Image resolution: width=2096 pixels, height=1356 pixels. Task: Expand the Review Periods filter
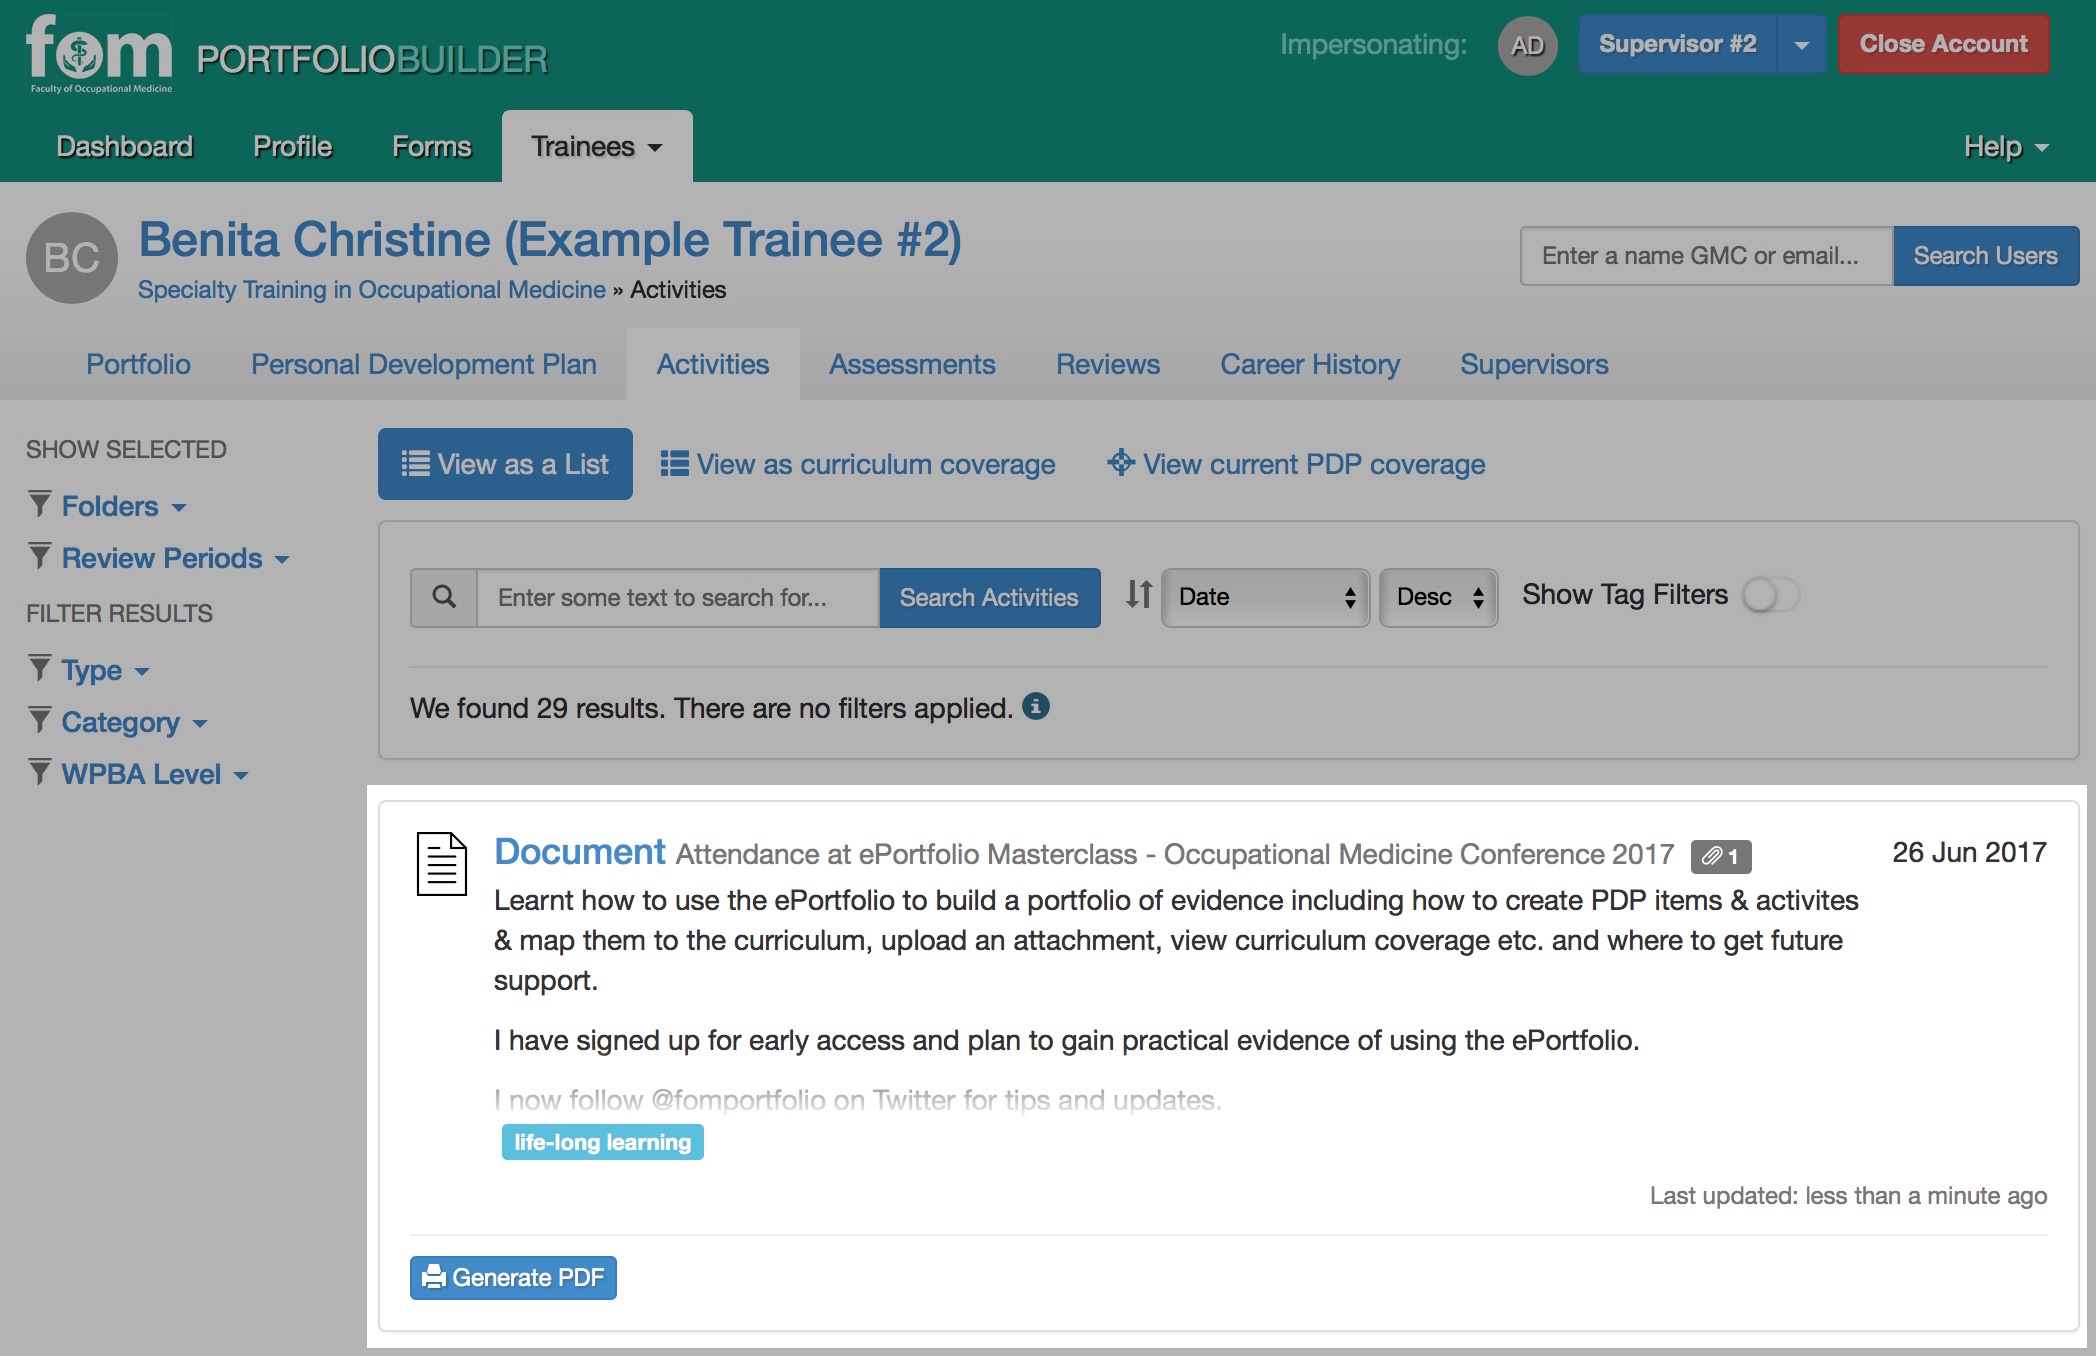click(175, 558)
